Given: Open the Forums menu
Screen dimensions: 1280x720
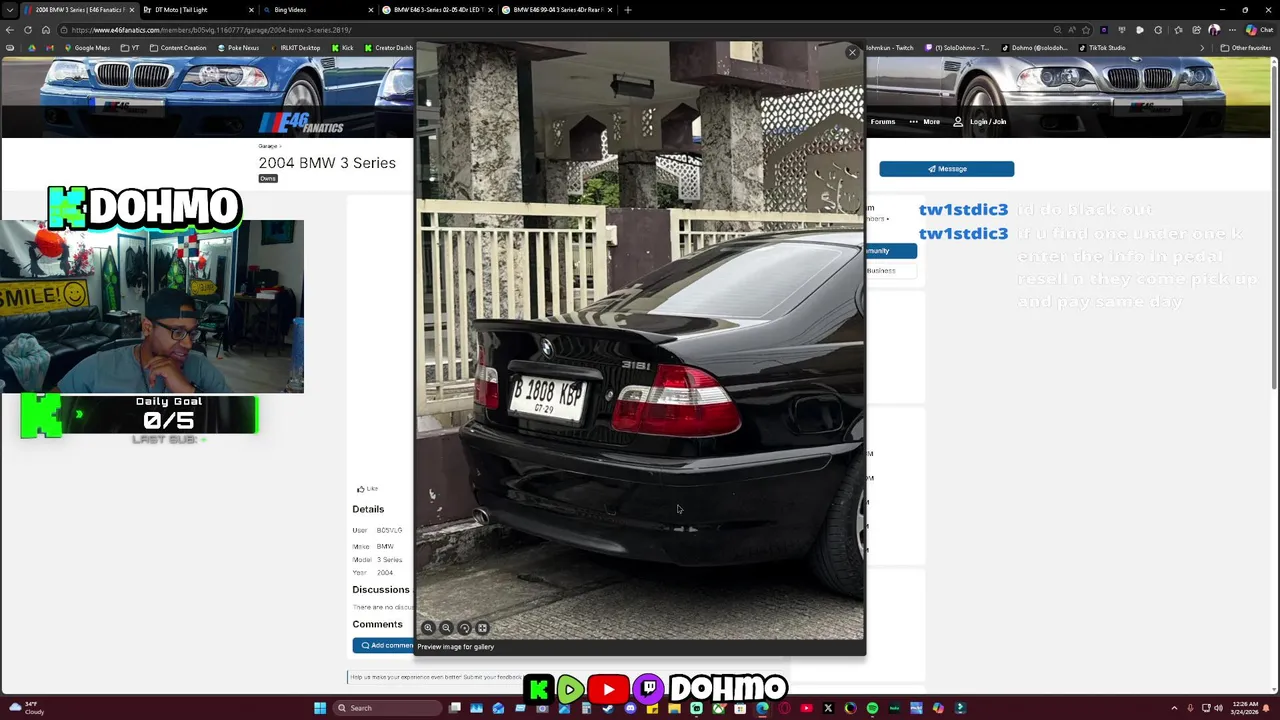Looking at the screenshot, I should click(x=883, y=122).
